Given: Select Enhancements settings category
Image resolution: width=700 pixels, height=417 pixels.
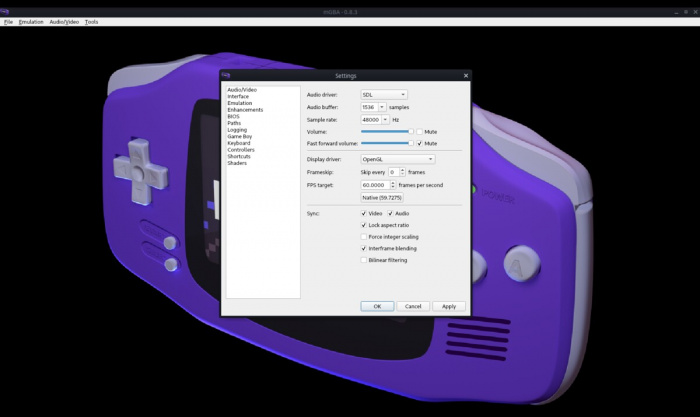Looking at the screenshot, I should (x=245, y=110).
